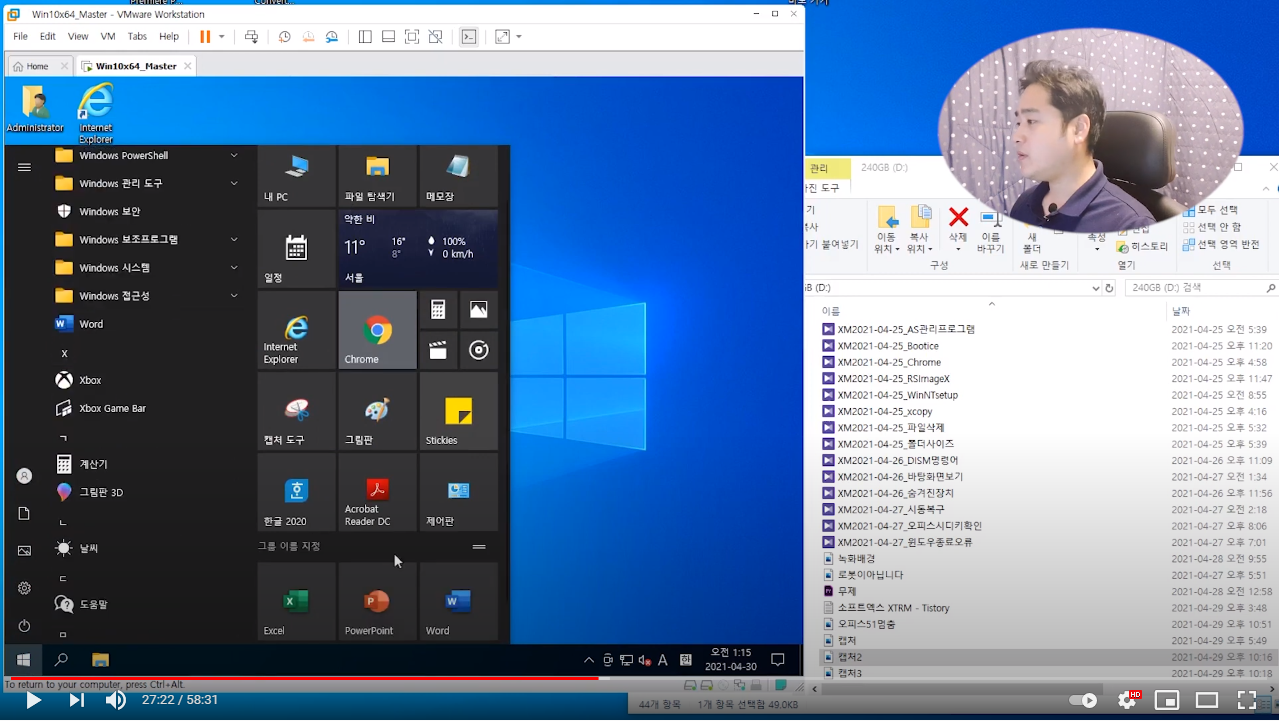Open the VMware View menu

coord(78,36)
